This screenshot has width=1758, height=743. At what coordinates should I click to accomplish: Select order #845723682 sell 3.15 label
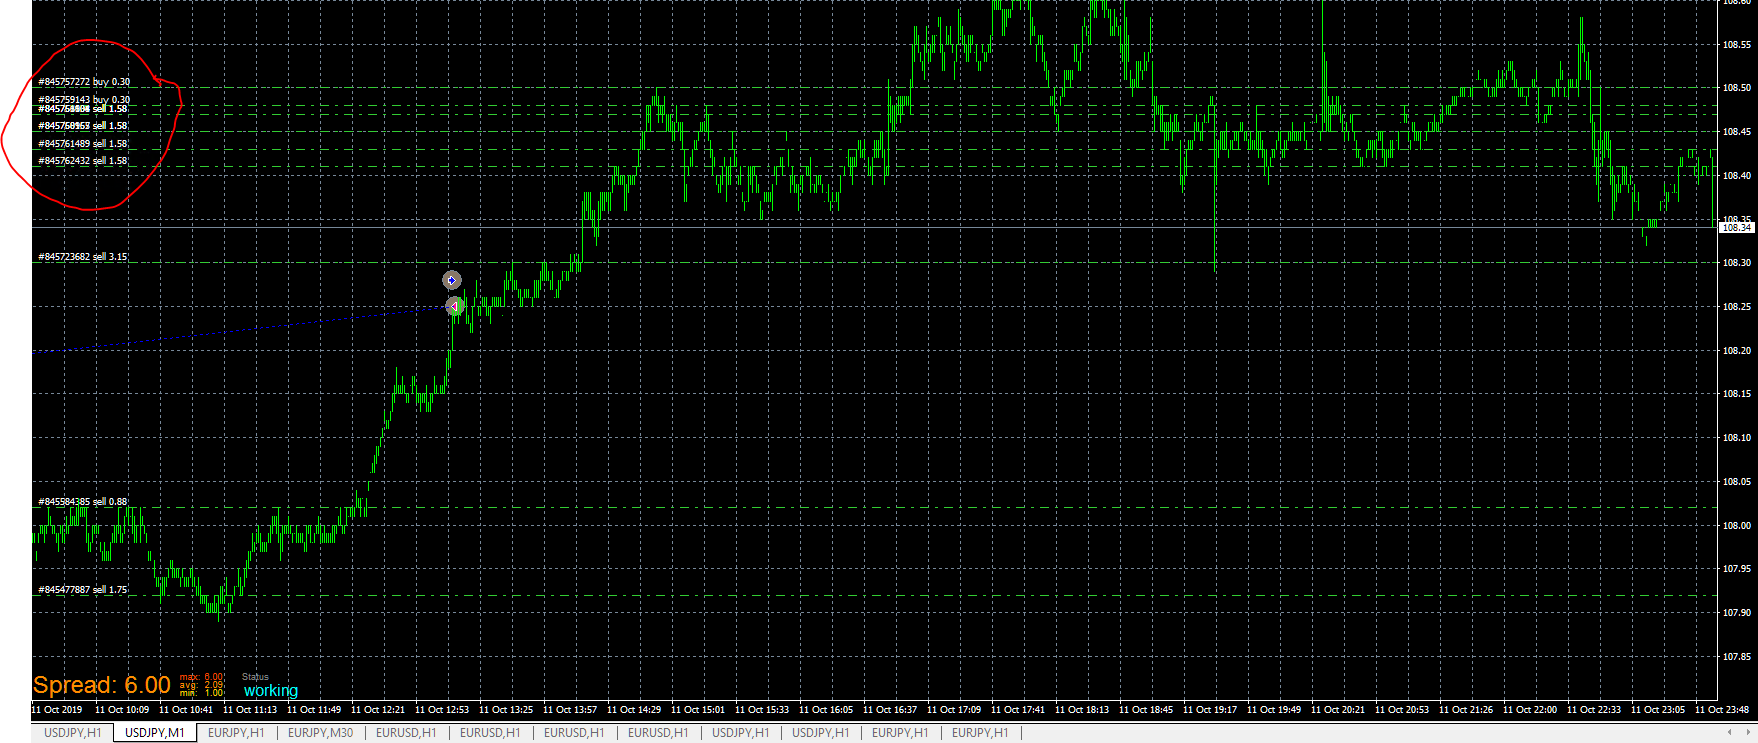[83, 257]
